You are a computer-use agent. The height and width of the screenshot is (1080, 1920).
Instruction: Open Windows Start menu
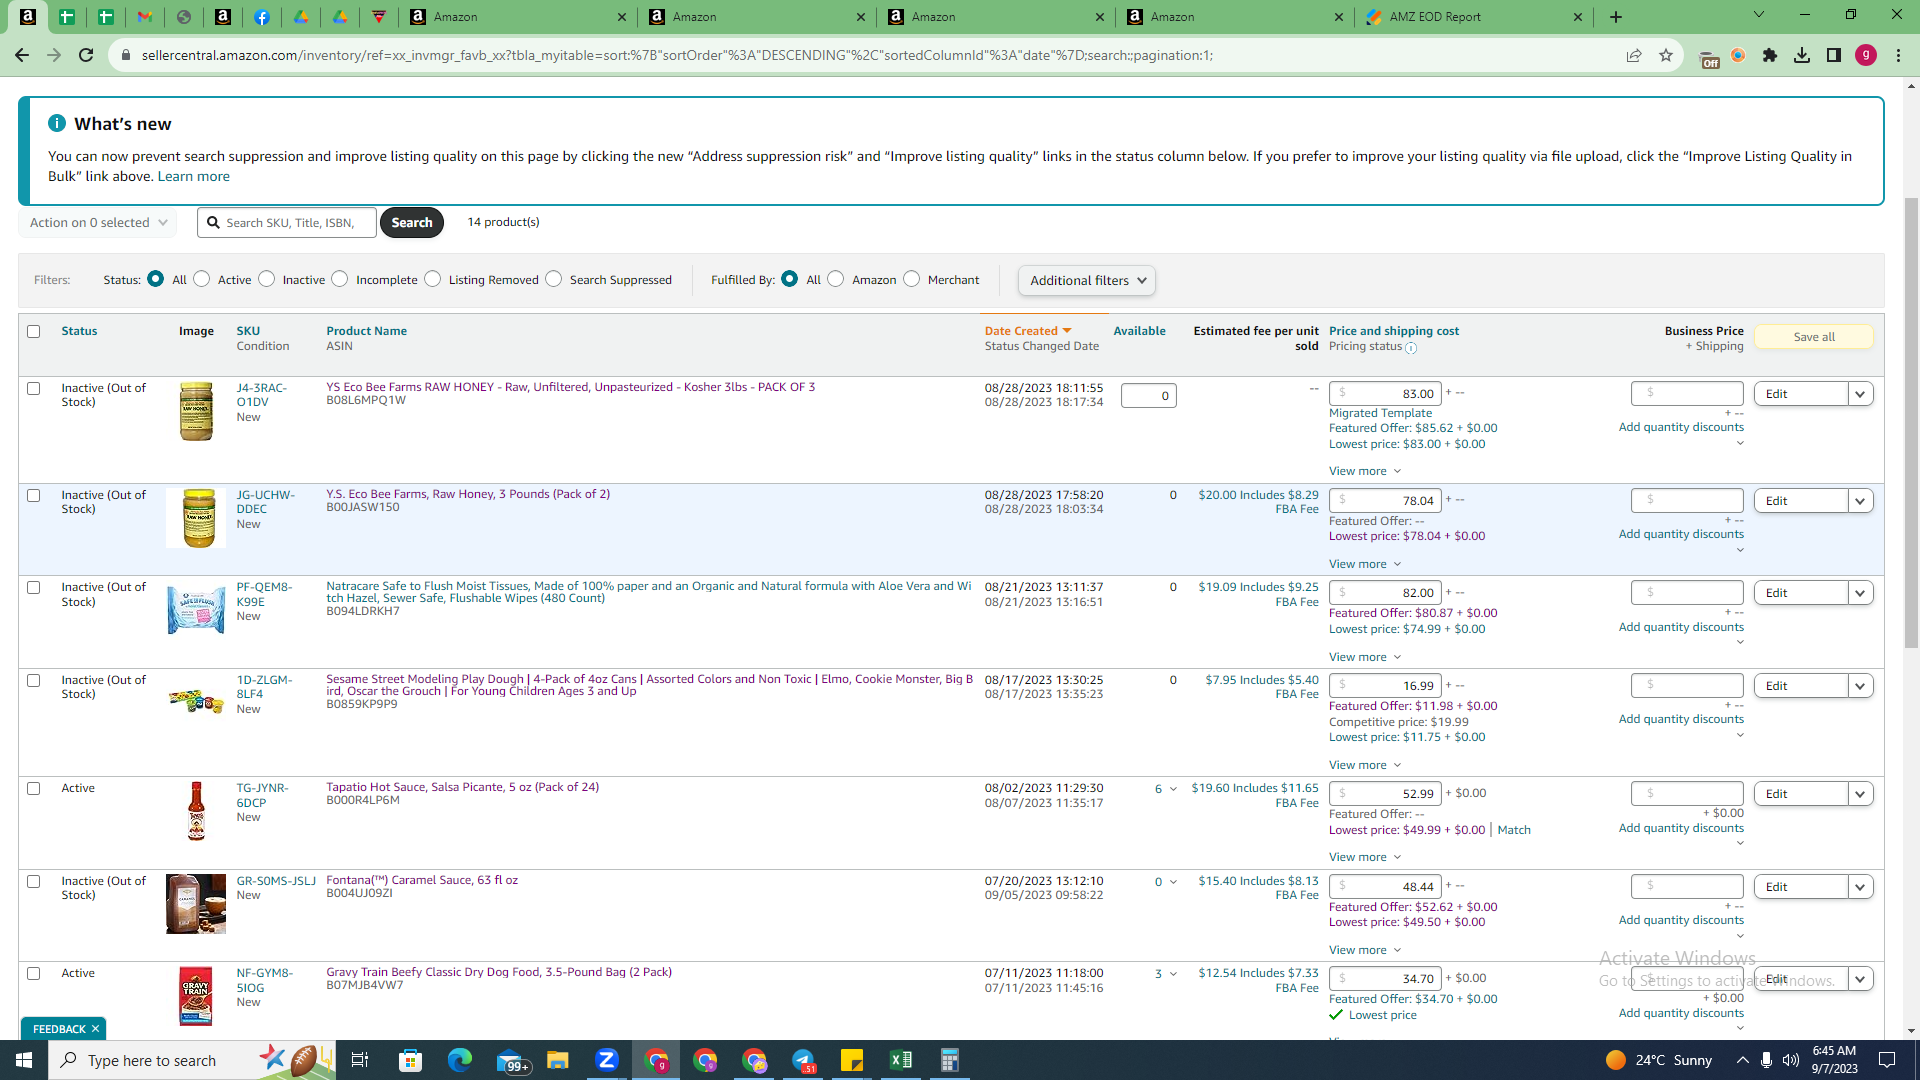point(24,1060)
